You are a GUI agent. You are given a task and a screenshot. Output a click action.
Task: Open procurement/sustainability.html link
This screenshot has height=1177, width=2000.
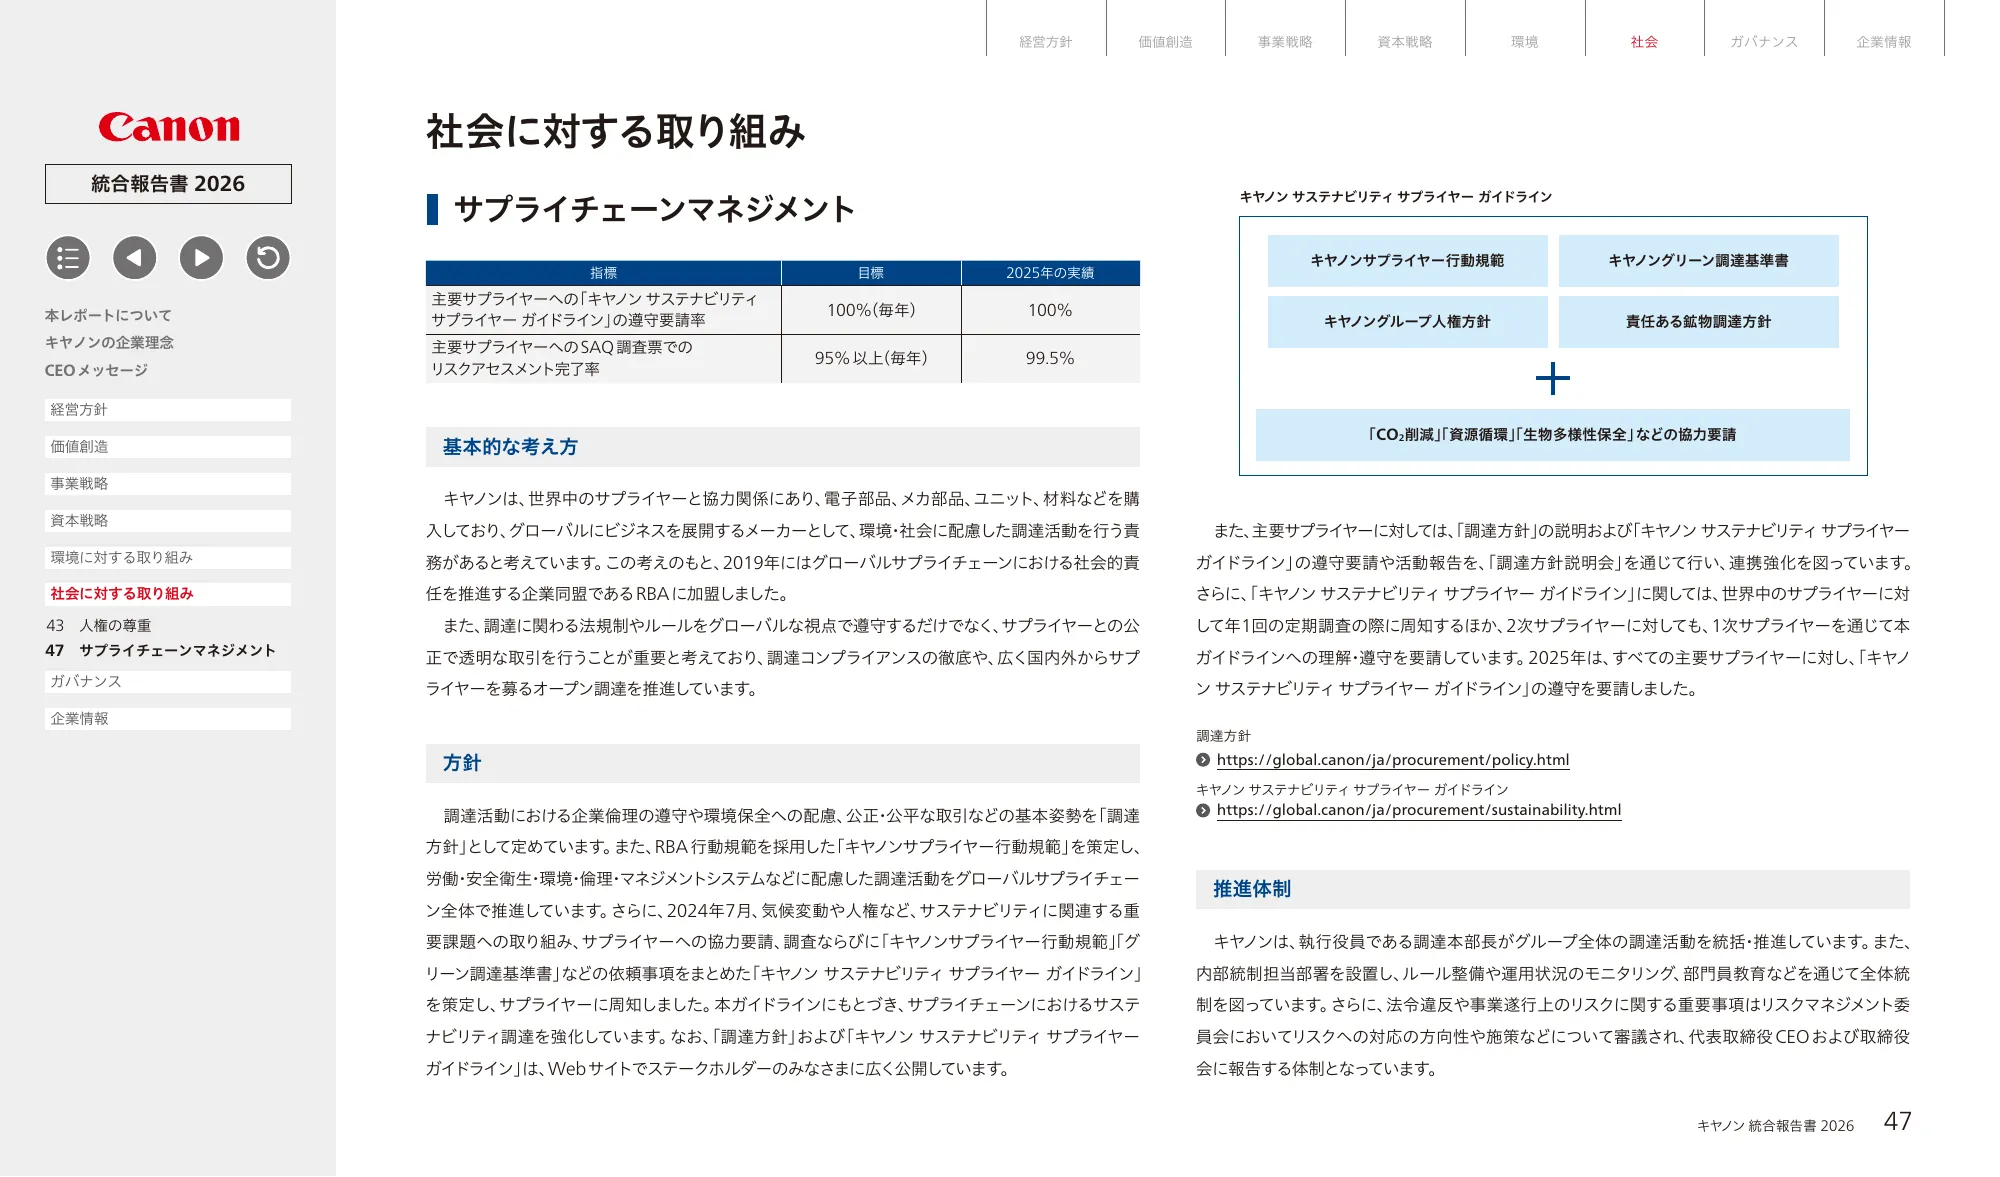pos(1419,810)
